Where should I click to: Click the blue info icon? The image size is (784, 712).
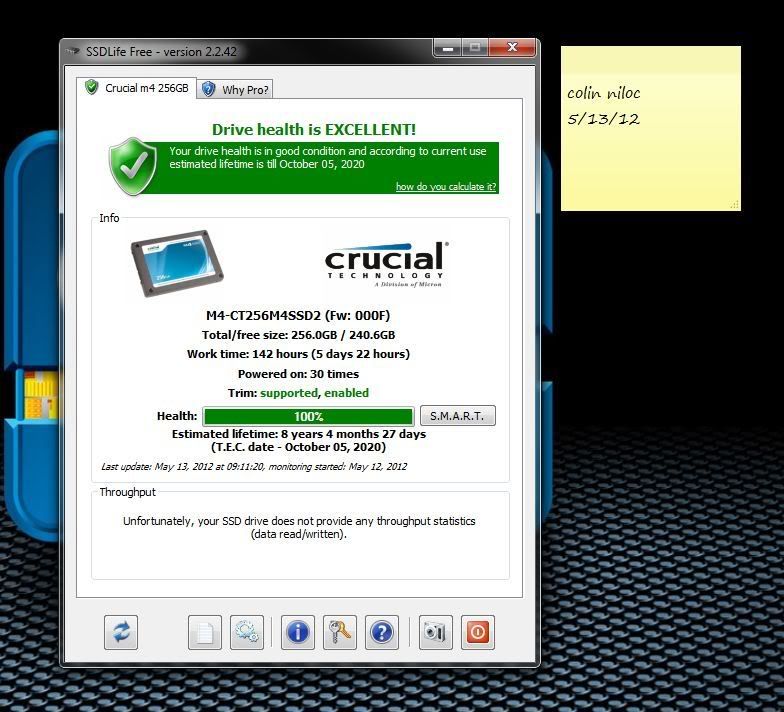[x=298, y=632]
